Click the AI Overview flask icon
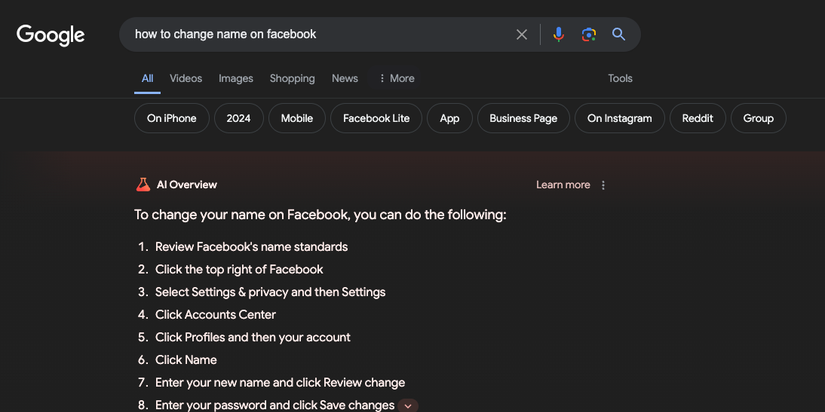The height and width of the screenshot is (412, 825). point(143,185)
